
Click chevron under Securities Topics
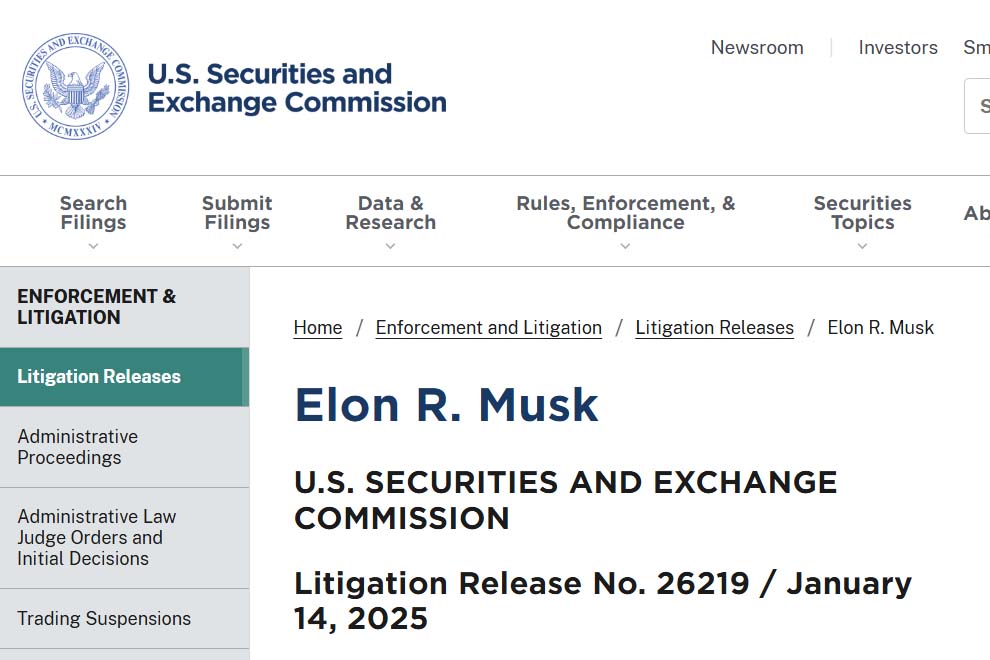pos(862,246)
